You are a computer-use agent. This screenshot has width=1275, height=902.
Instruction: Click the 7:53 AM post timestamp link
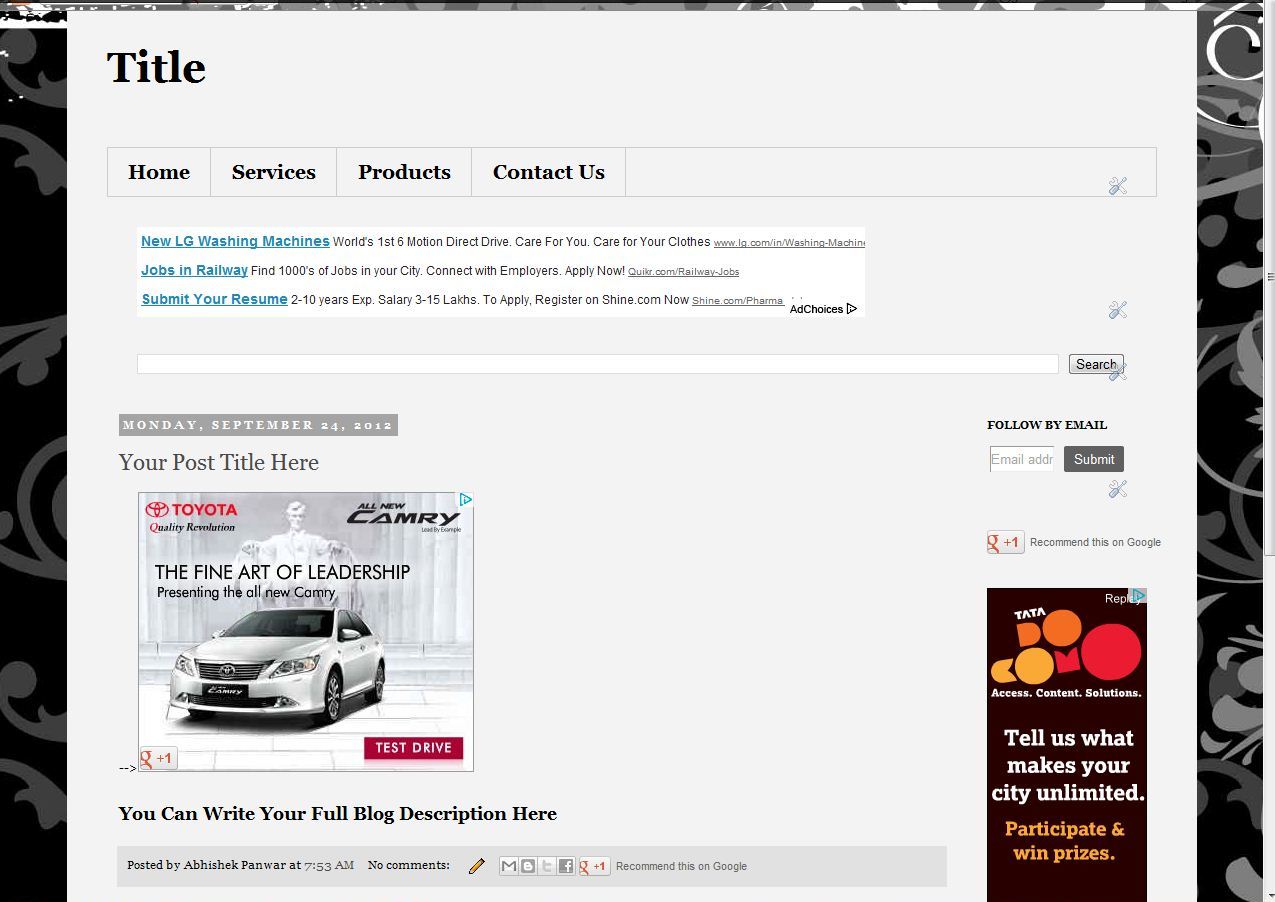(329, 865)
